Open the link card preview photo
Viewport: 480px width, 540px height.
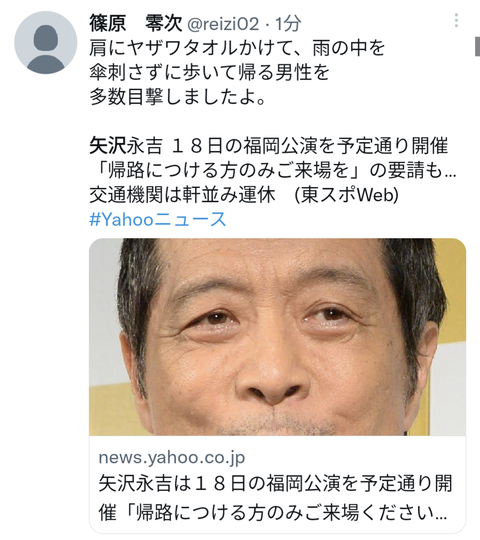pos(278,337)
